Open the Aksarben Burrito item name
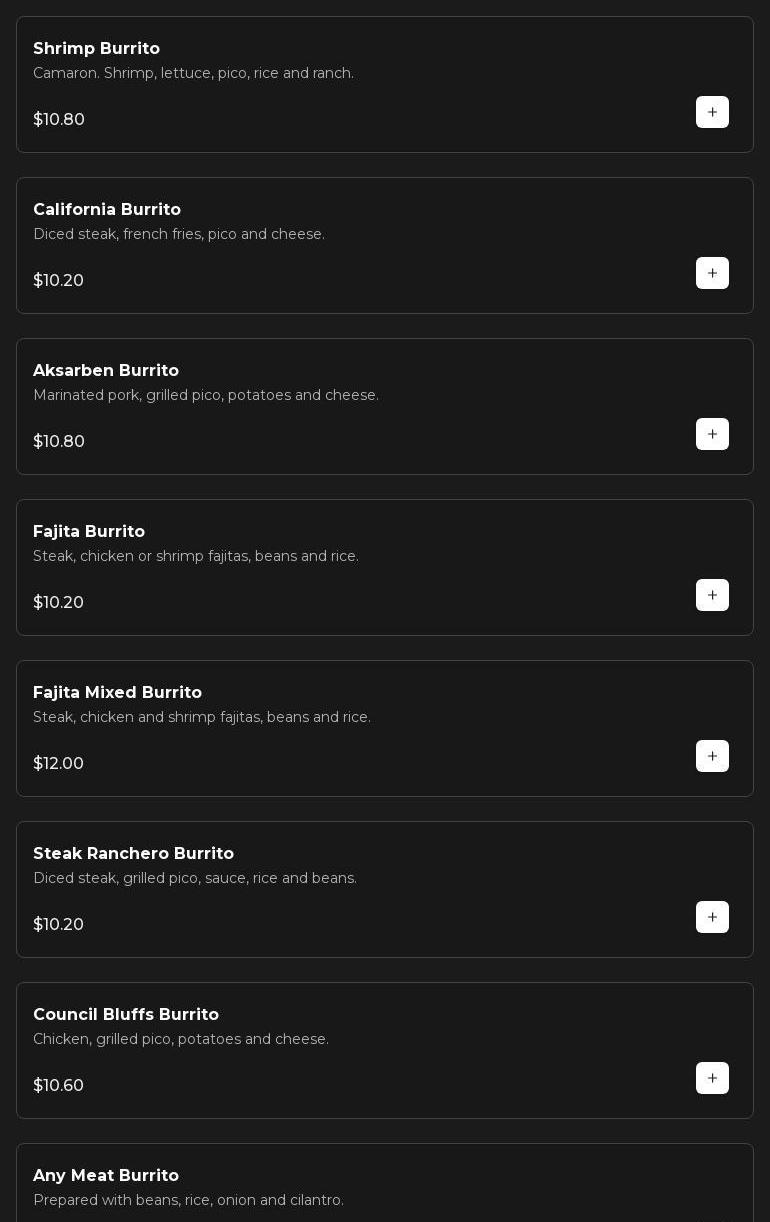 coord(106,371)
